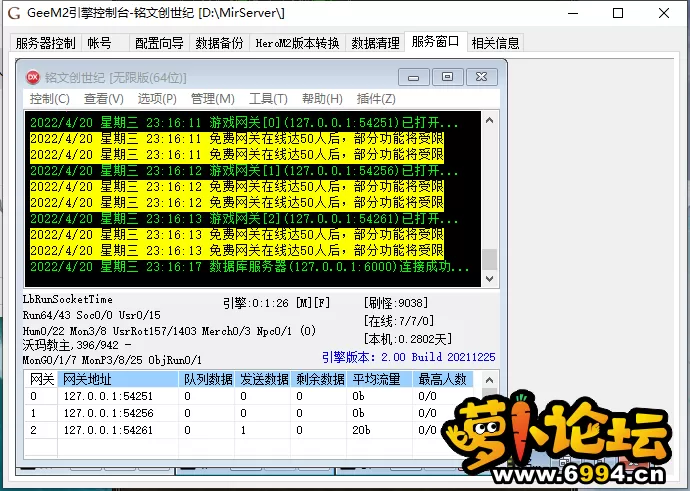Open the 服务器控制 tab

[45, 43]
